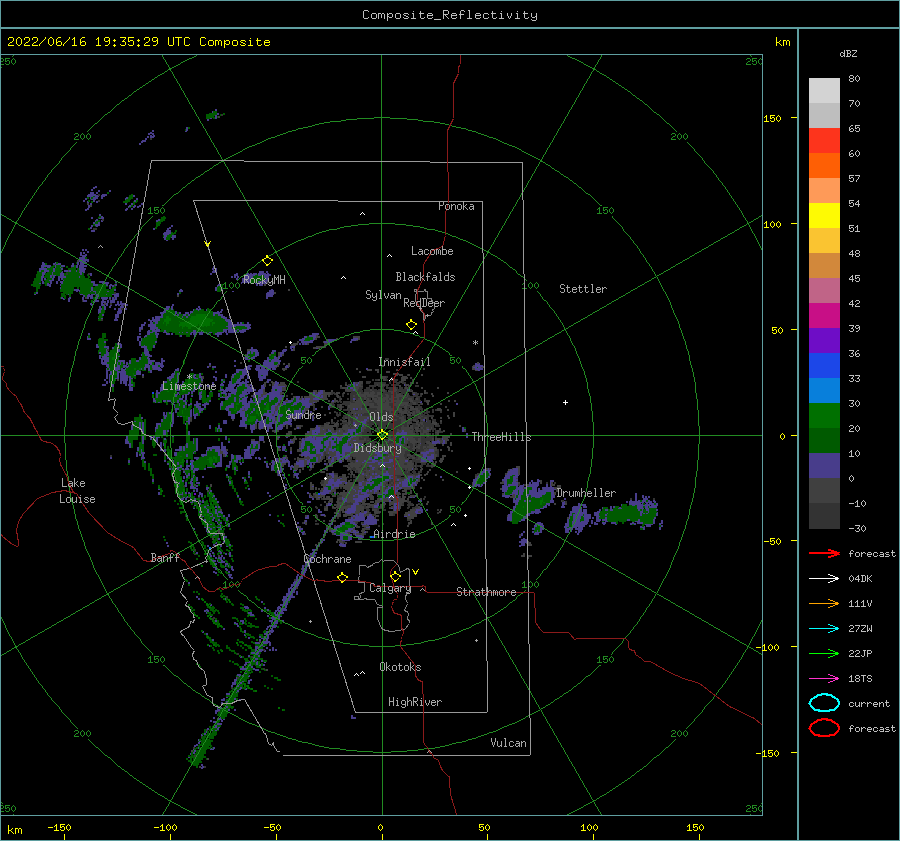This screenshot has width=900, height=841.
Task: Select the Strathmore label
Action: [486, 592]
